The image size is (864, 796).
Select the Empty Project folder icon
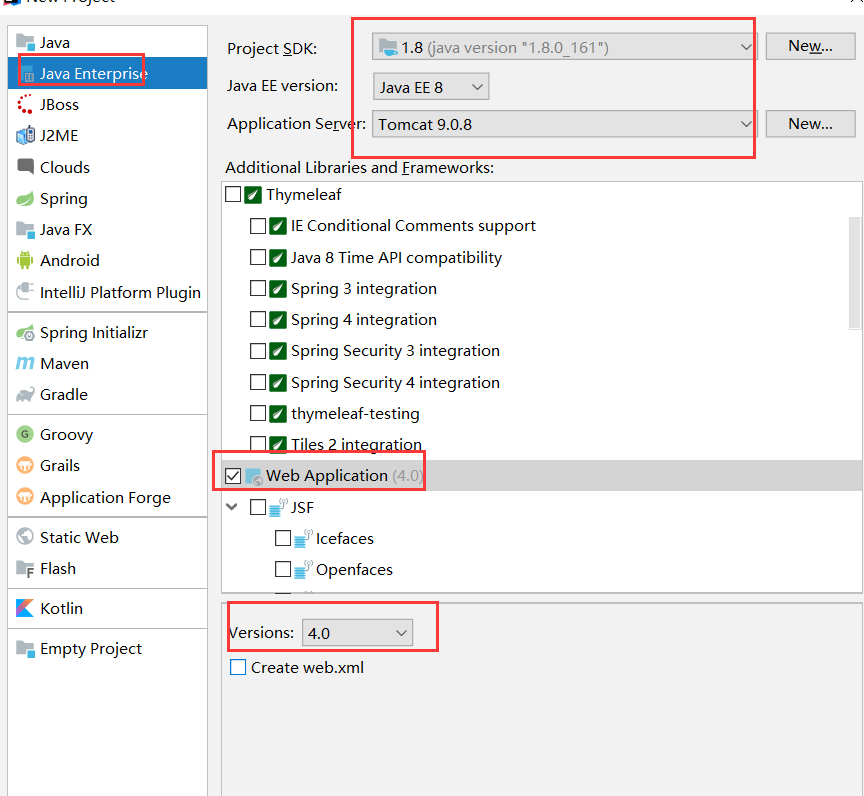[25, 648]
